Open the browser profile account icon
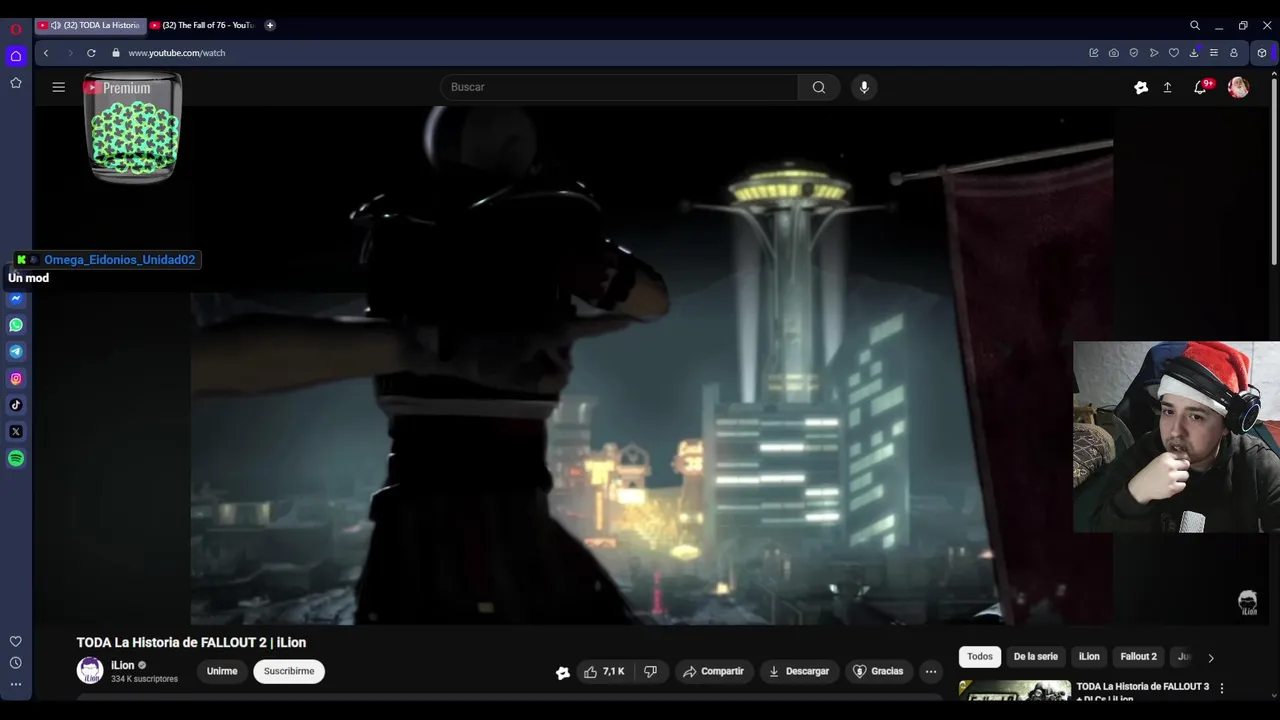 (x=1234, y=53)
